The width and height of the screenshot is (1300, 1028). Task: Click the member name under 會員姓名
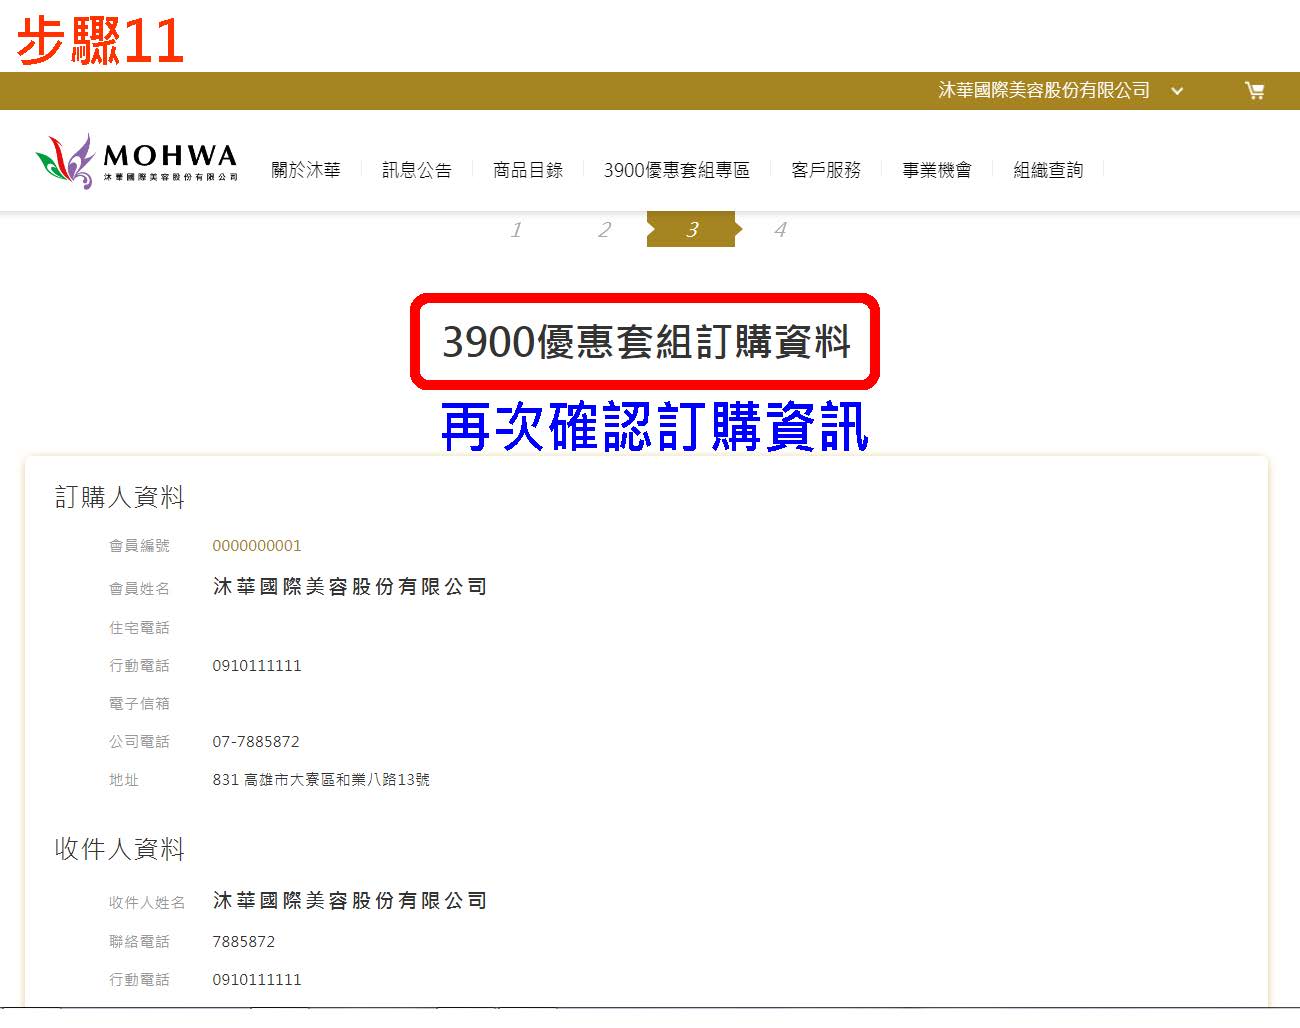[350, 587]
